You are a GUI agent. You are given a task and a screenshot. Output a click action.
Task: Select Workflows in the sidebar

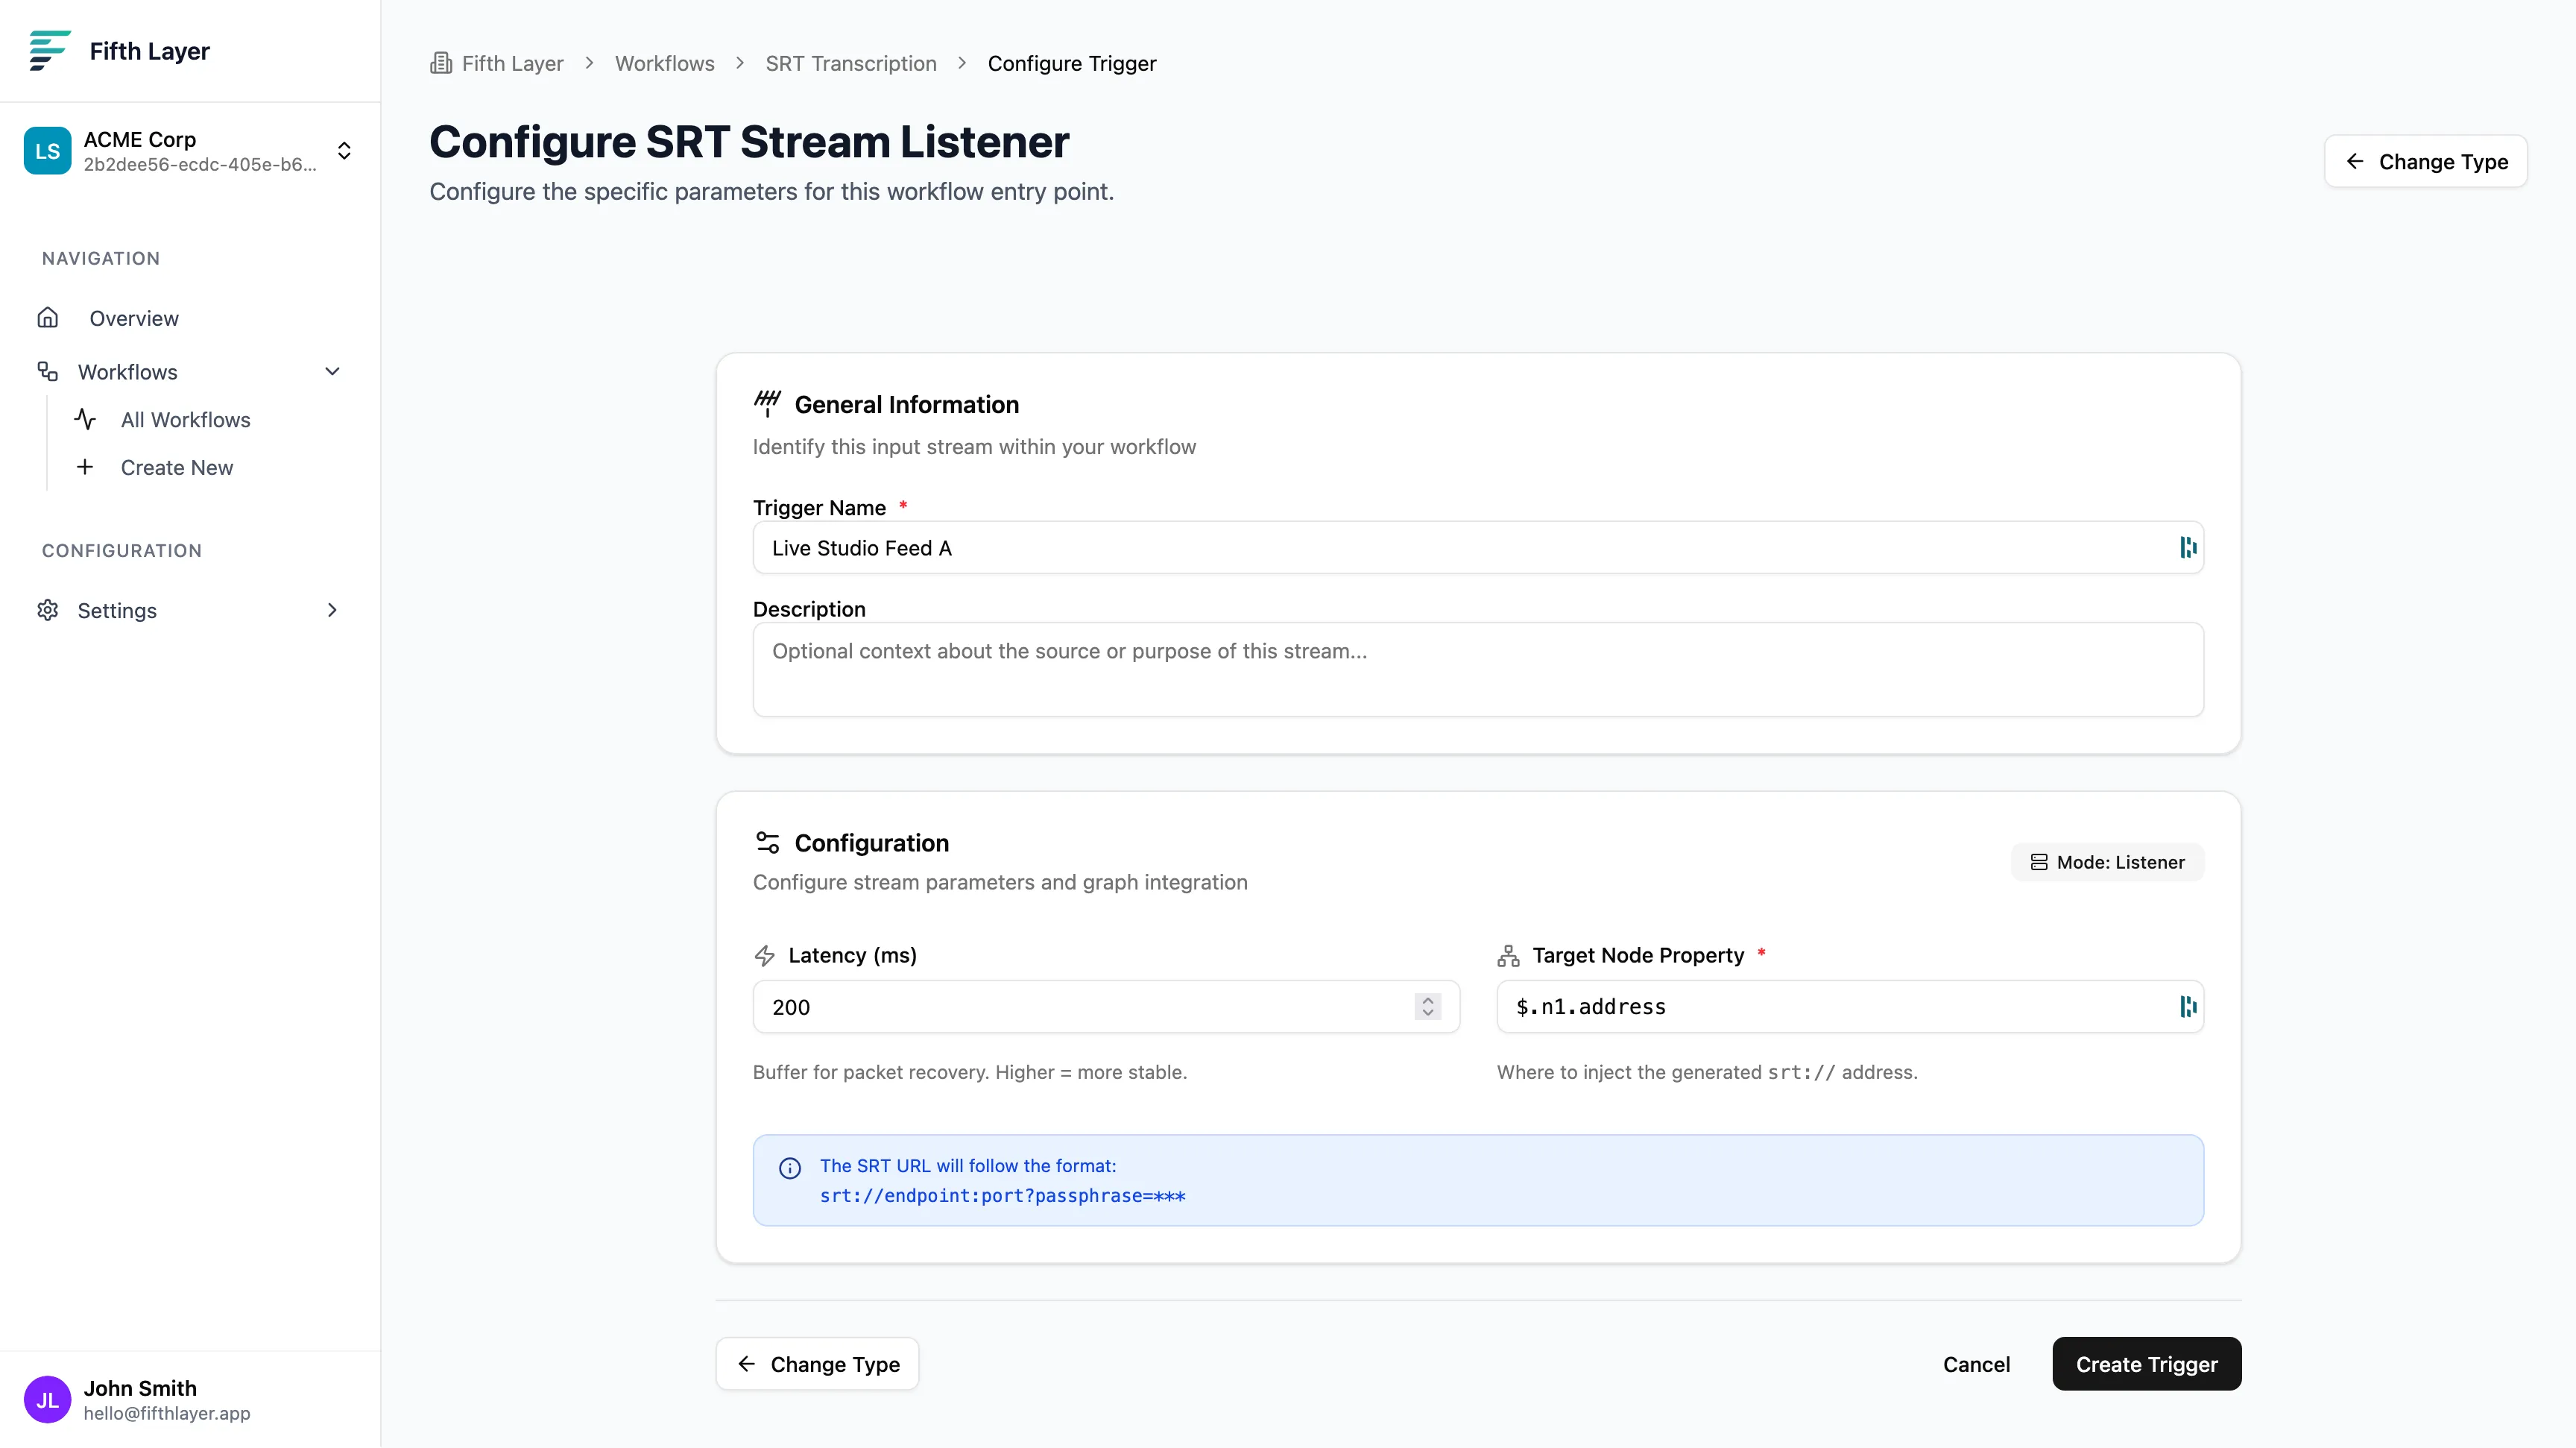[x=127, y=372]
